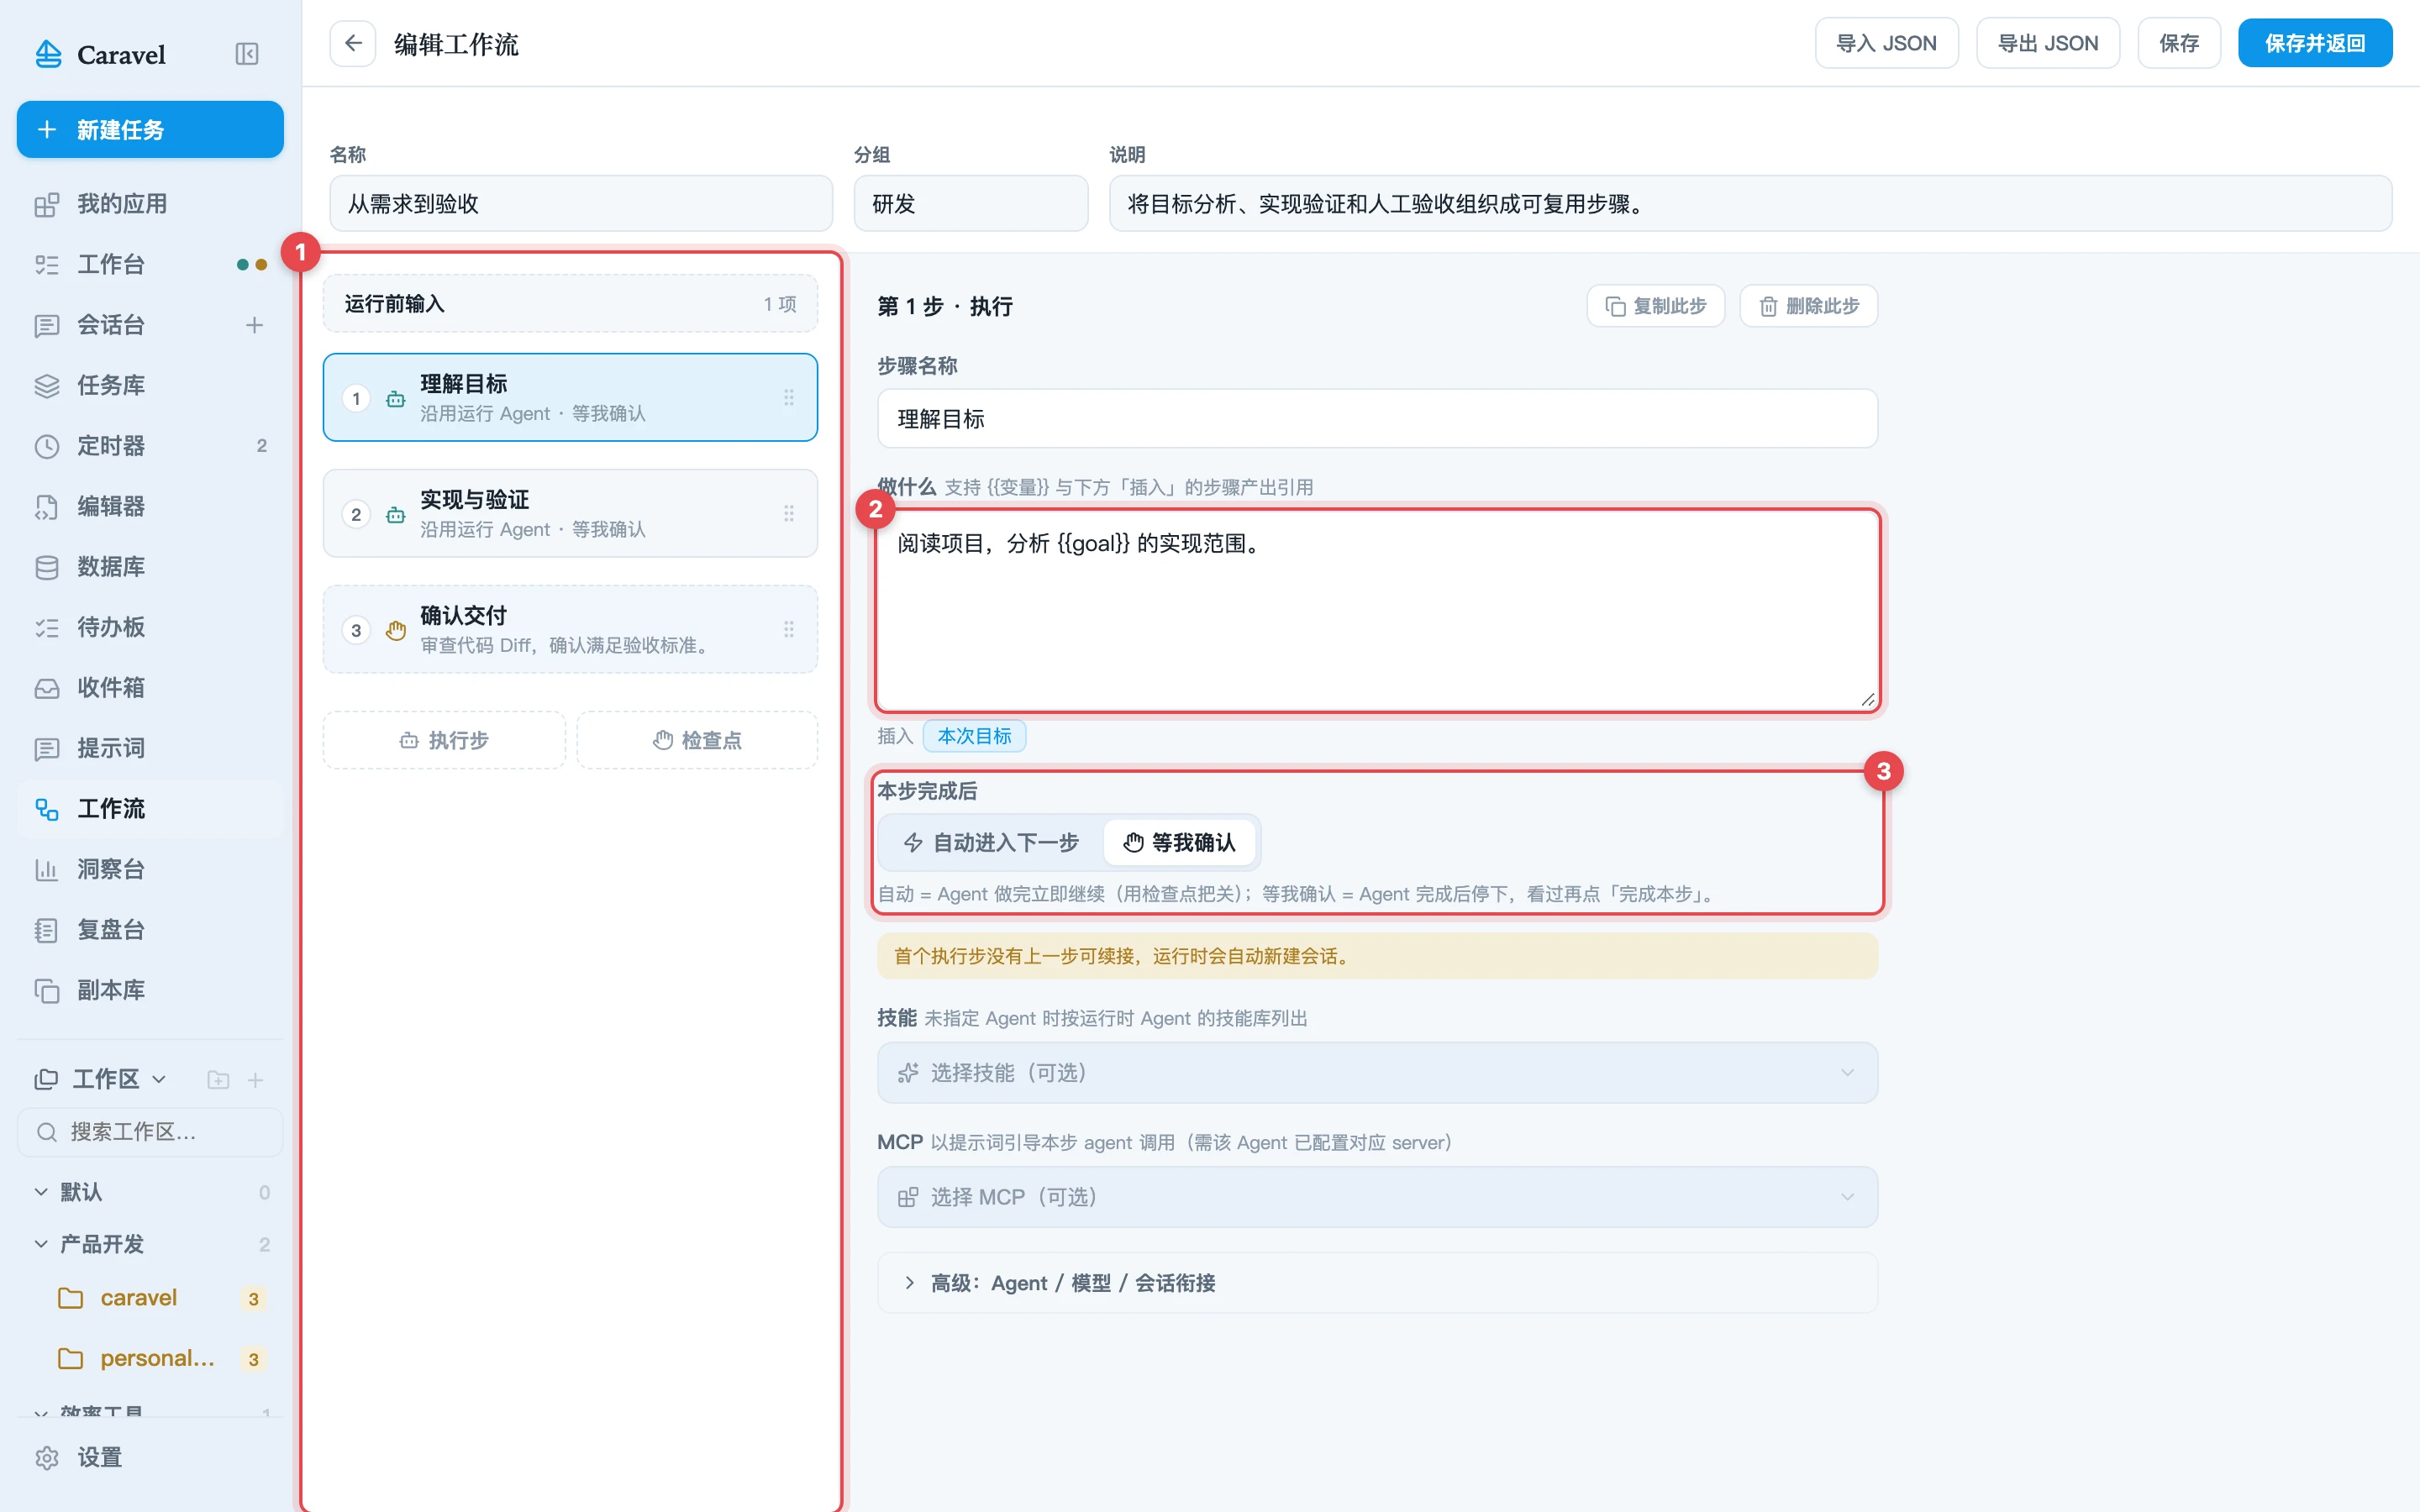The width and height of the screenshot is (2420, 1512).
Task: Click 复制此步 button
Action: 1655,306
